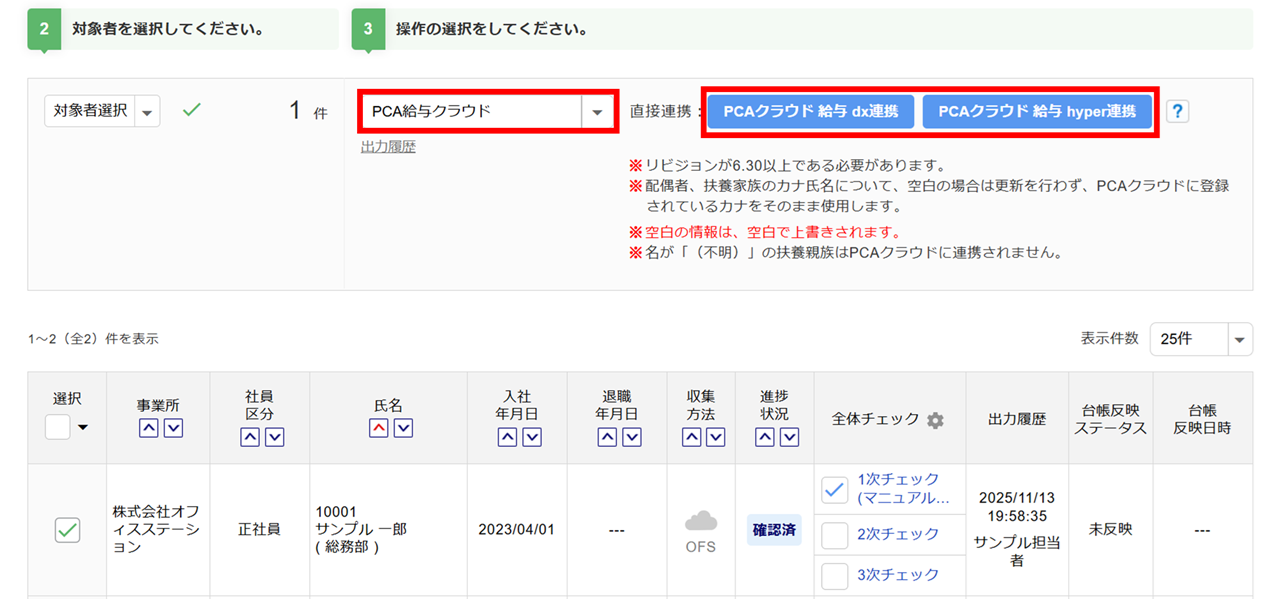The height and width of the screenshot is (599, 1280).
Task: Sort 進捗状況 column descending with down arrow
Action: tap(789, 437)
